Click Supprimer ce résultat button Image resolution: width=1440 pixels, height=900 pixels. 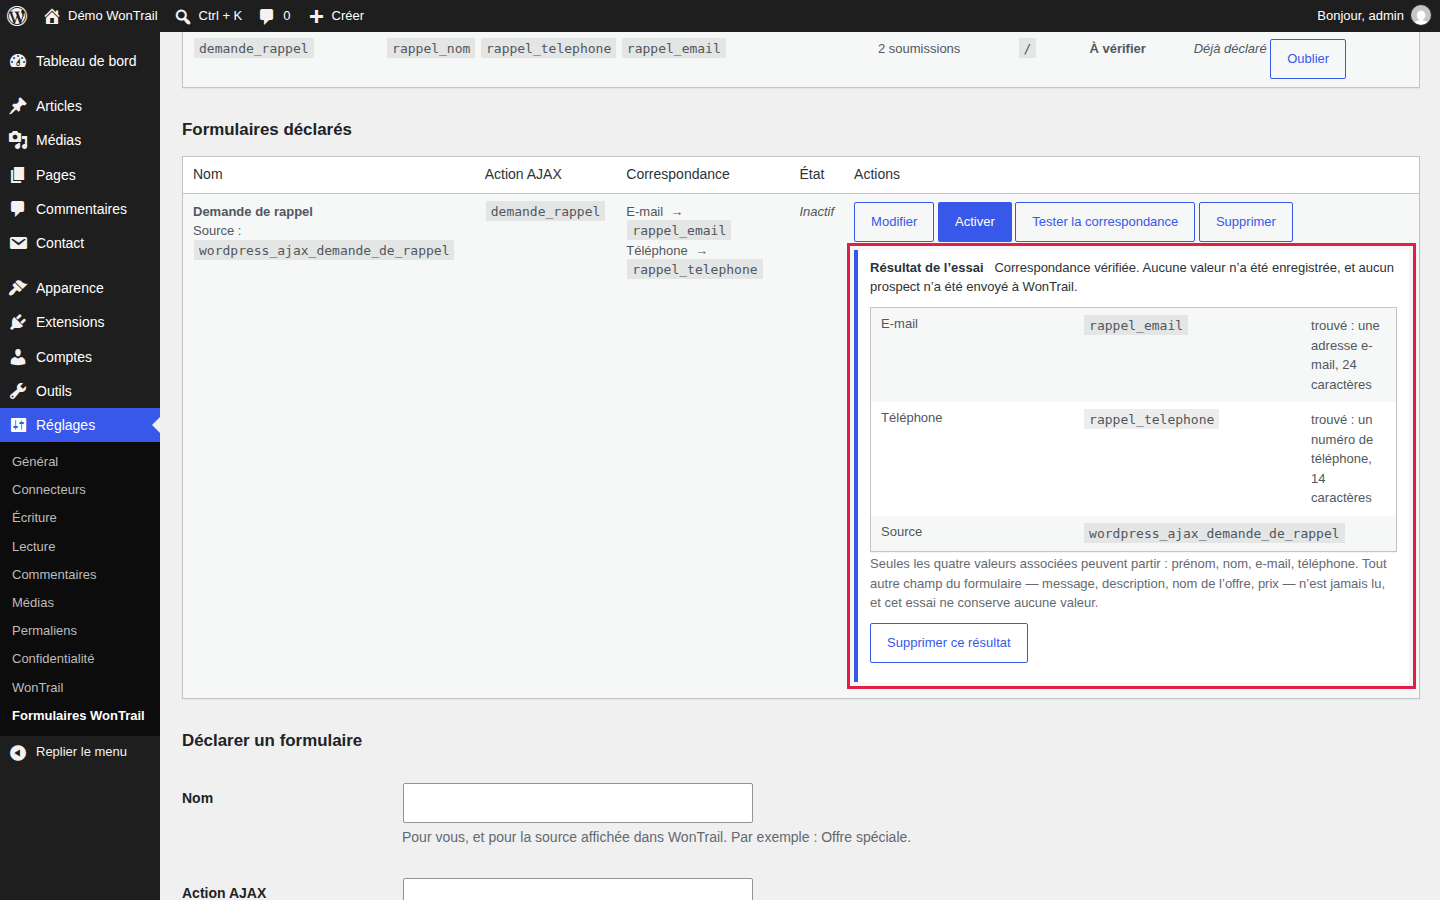(x=949, y=643)
